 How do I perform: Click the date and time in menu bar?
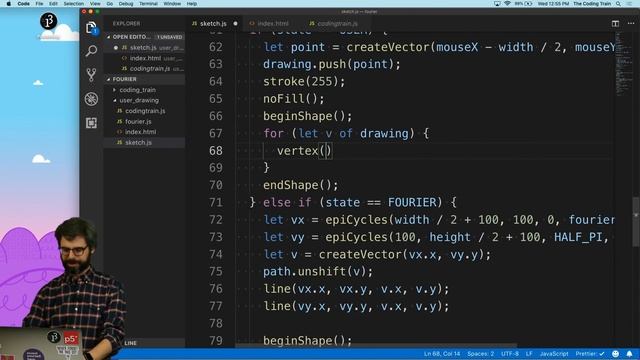tap(553, 4)
